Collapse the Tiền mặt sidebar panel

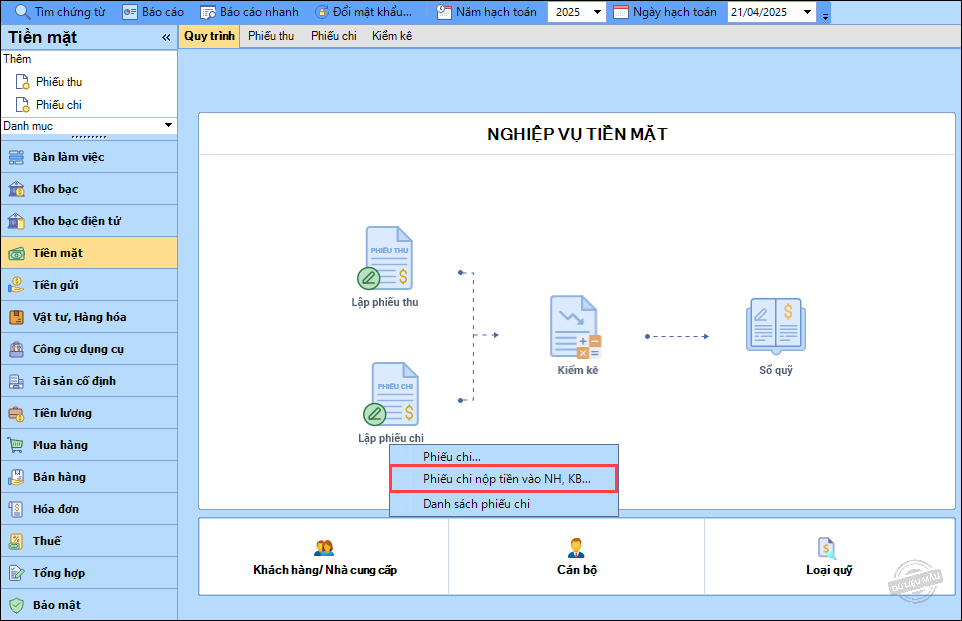166,38
